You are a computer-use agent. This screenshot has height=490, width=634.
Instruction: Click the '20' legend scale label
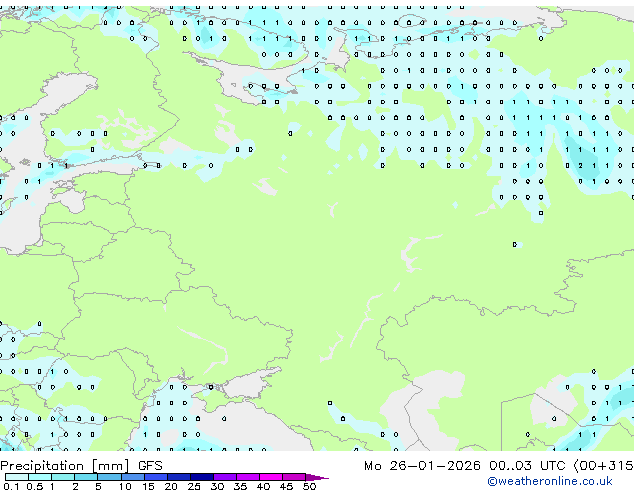pyautogui.click(x=171, y=486)
